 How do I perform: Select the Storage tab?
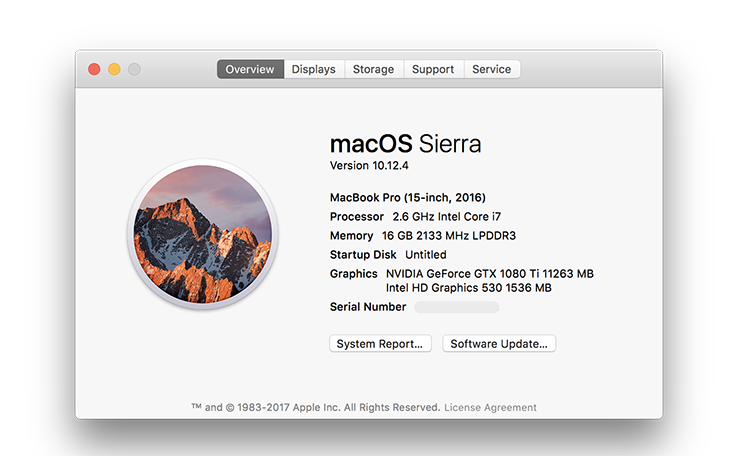tap(373, 69)
